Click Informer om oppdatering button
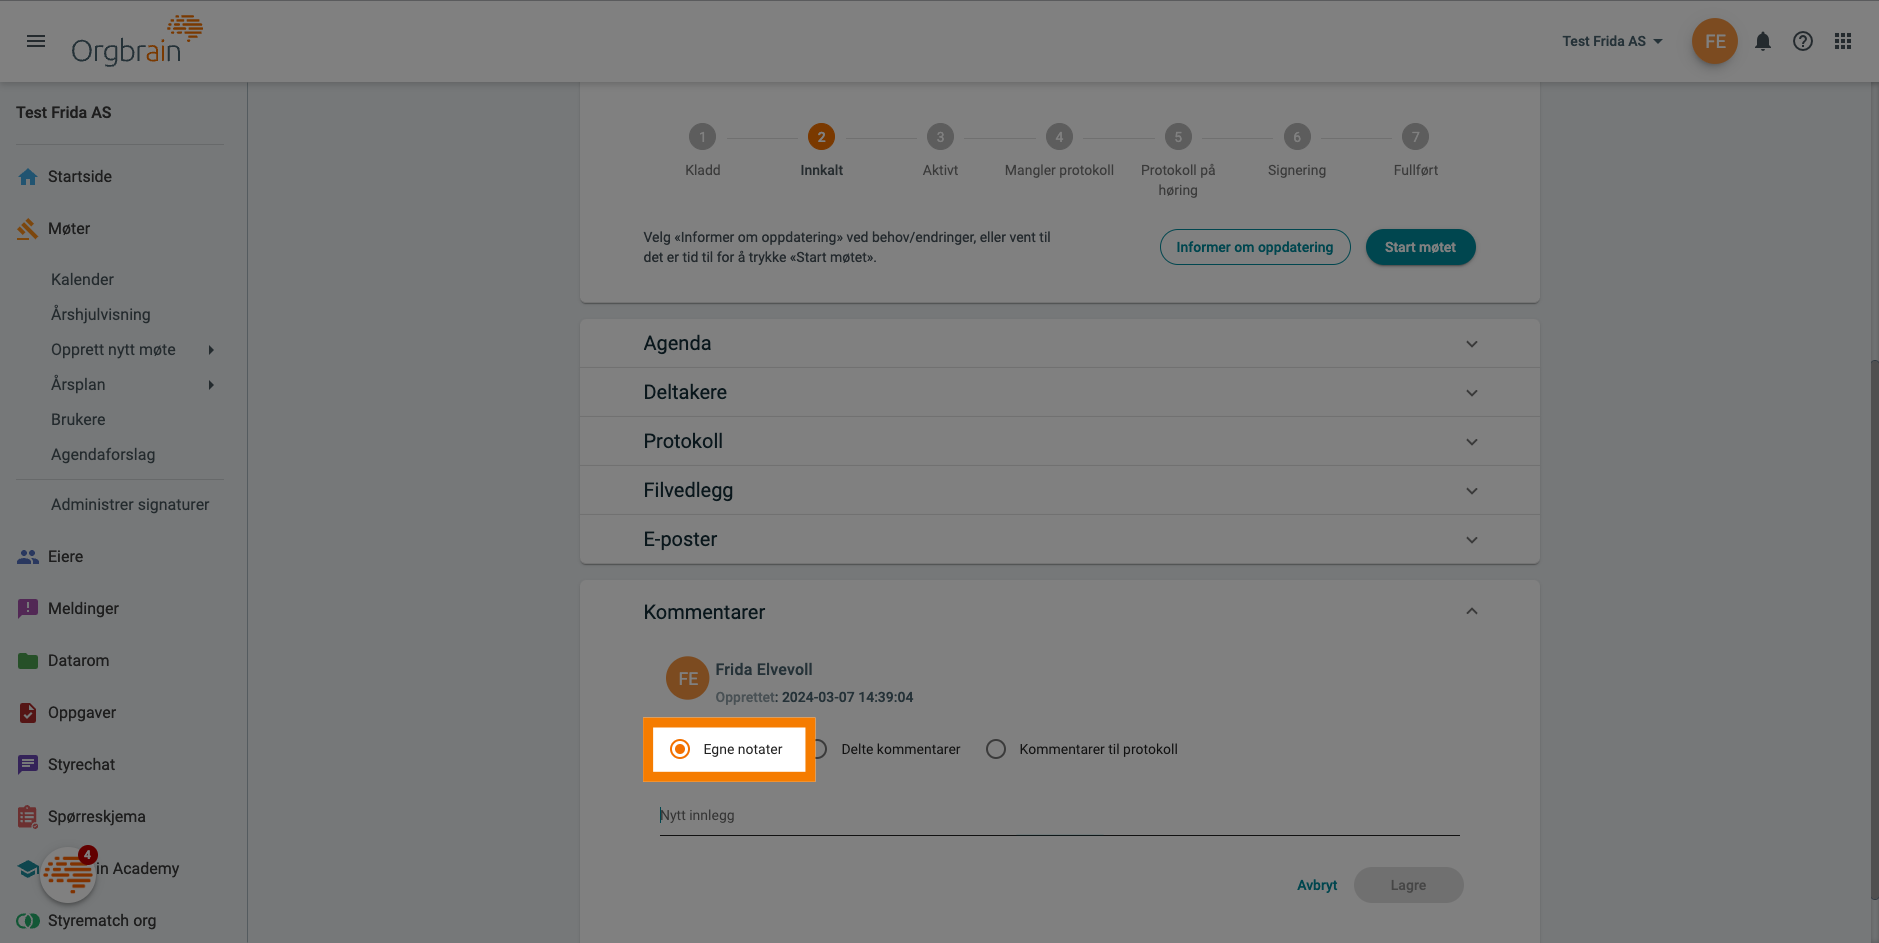 pos(1255,247)
